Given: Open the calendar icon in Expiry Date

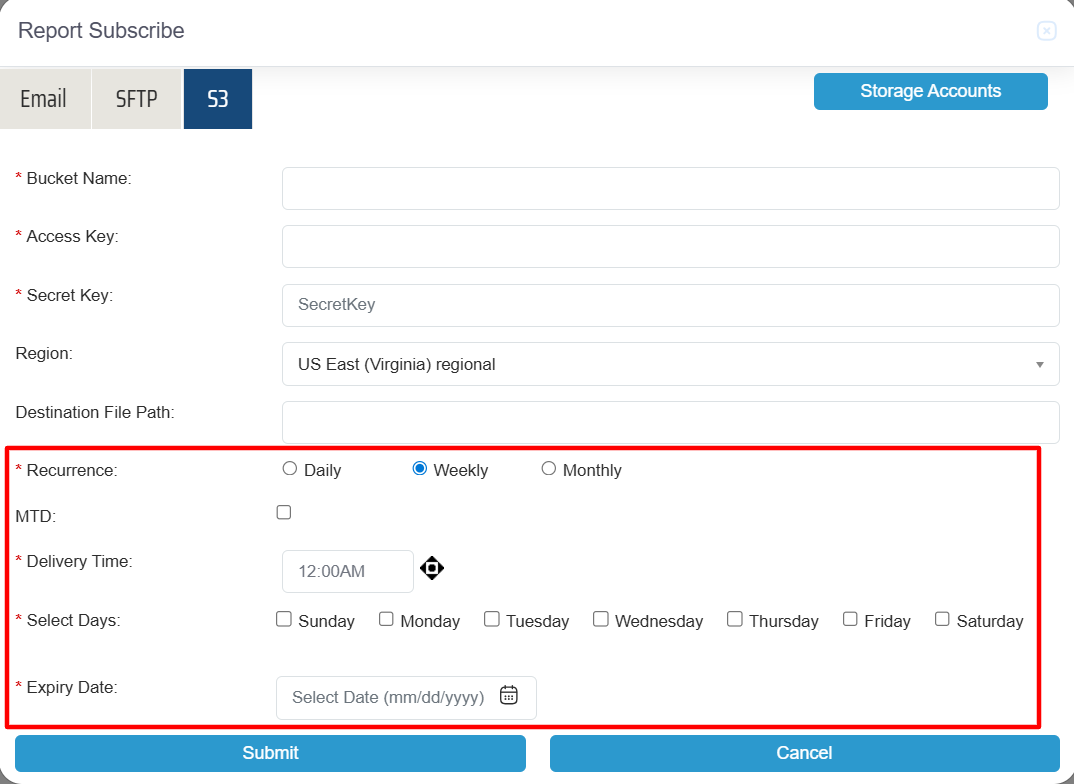Looking at the screenshot, I should coord(509,695).
